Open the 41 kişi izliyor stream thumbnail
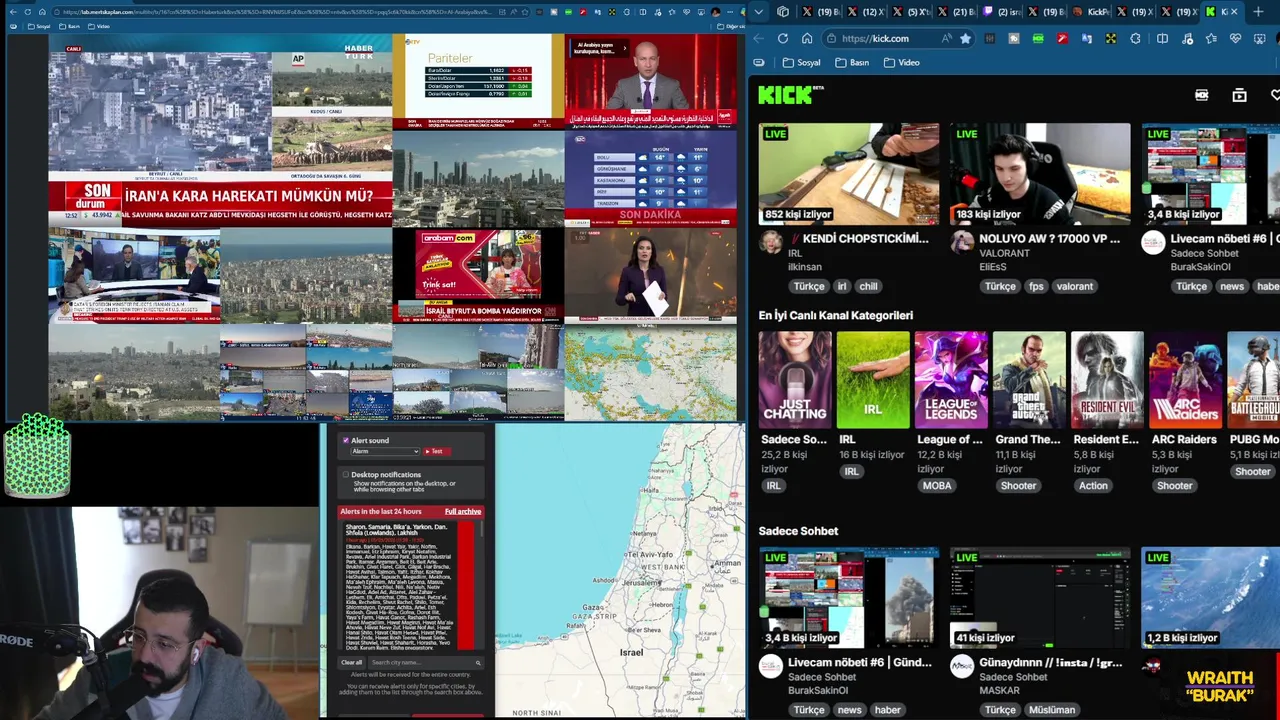This screenshot has height=720, width=1280. (1040, 598)
